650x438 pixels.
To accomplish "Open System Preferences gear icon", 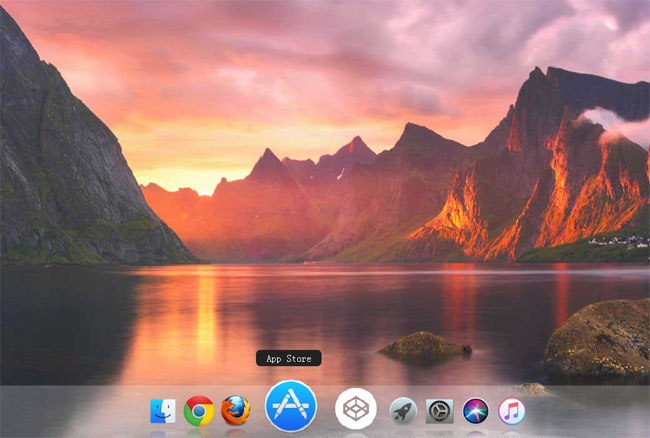I will pyautogui.click(x=439, y=410).
